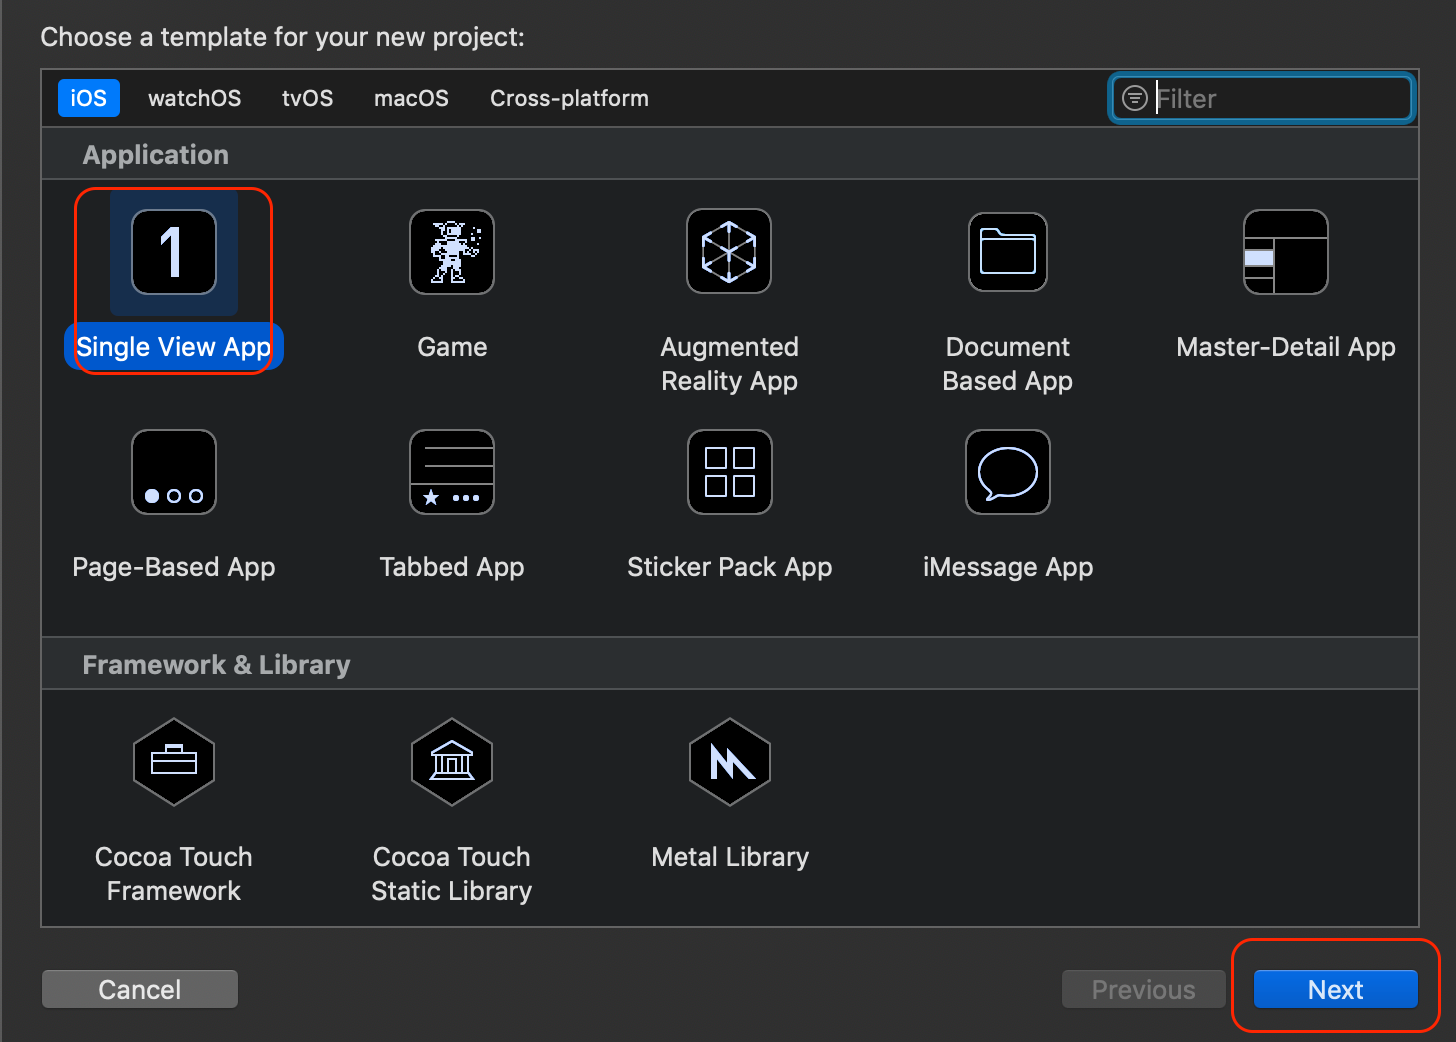Click the Cancel button
The width and height of the screenshot is (1456, 1042).
coord(140,989)
